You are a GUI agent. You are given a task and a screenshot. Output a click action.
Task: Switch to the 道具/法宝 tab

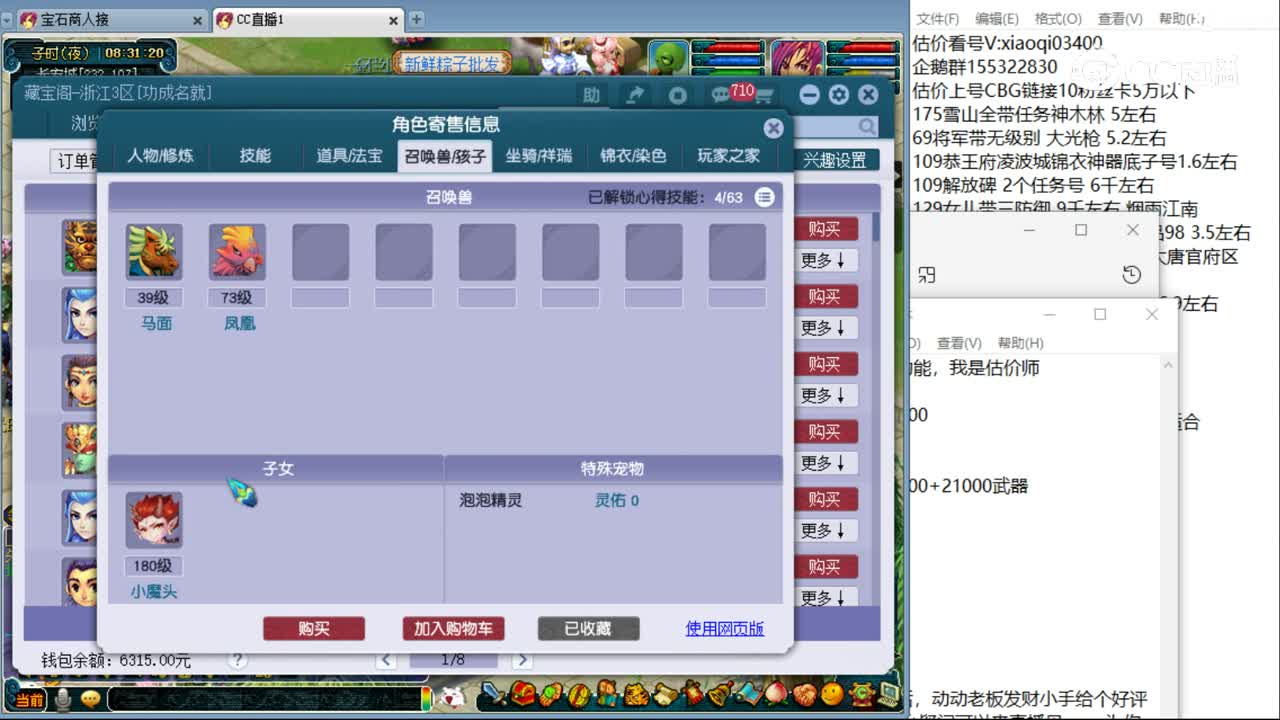[350, 156]
